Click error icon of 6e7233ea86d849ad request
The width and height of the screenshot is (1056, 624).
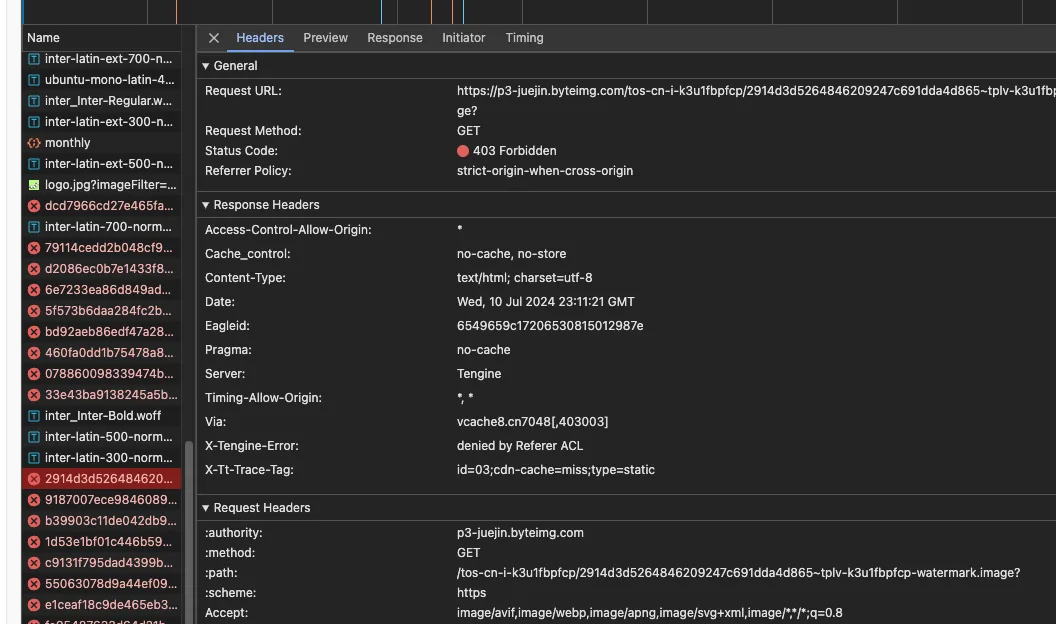34,289
